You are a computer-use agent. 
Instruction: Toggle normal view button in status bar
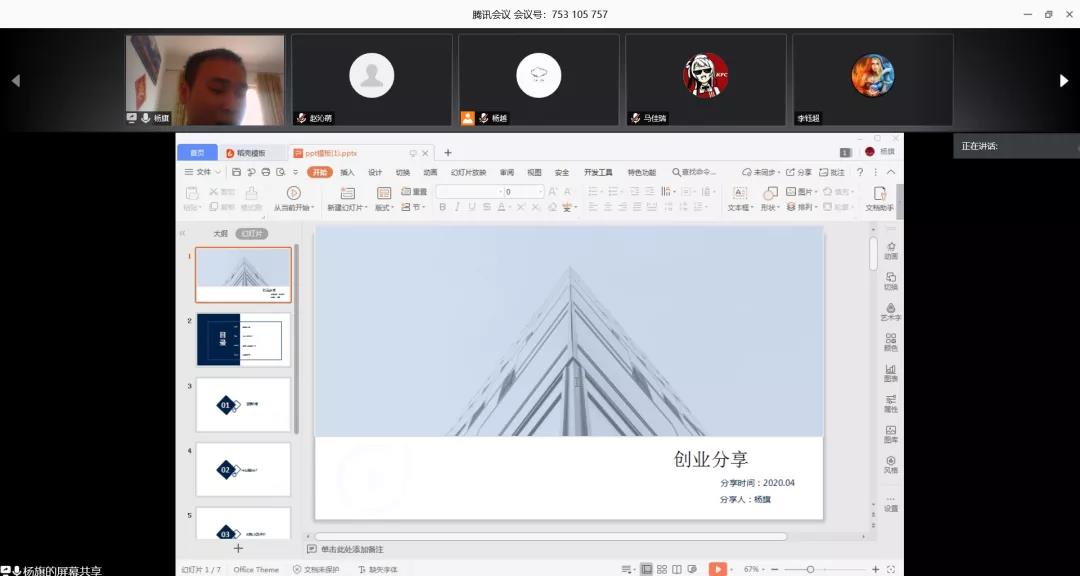coord(646,569)
